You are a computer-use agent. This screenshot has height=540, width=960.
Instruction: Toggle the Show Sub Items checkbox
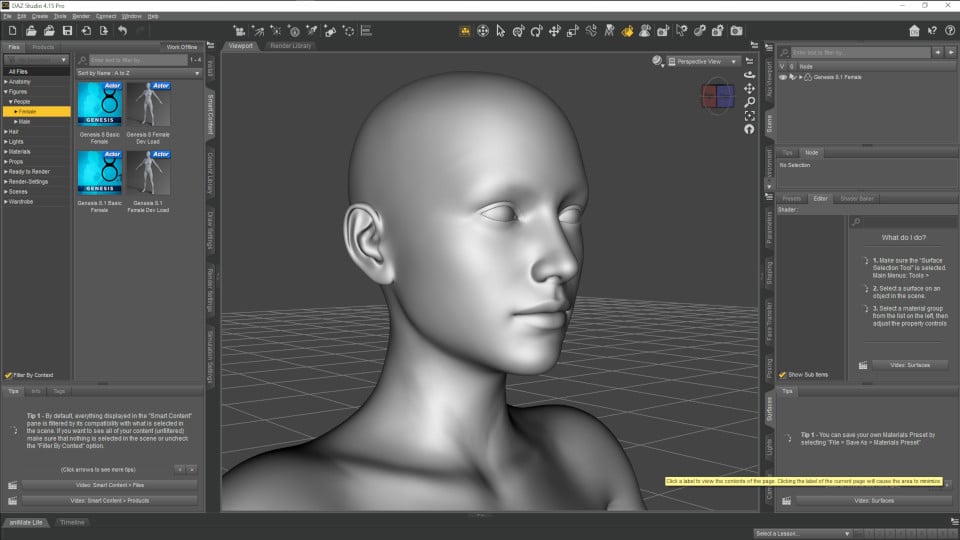pos(783,374)
